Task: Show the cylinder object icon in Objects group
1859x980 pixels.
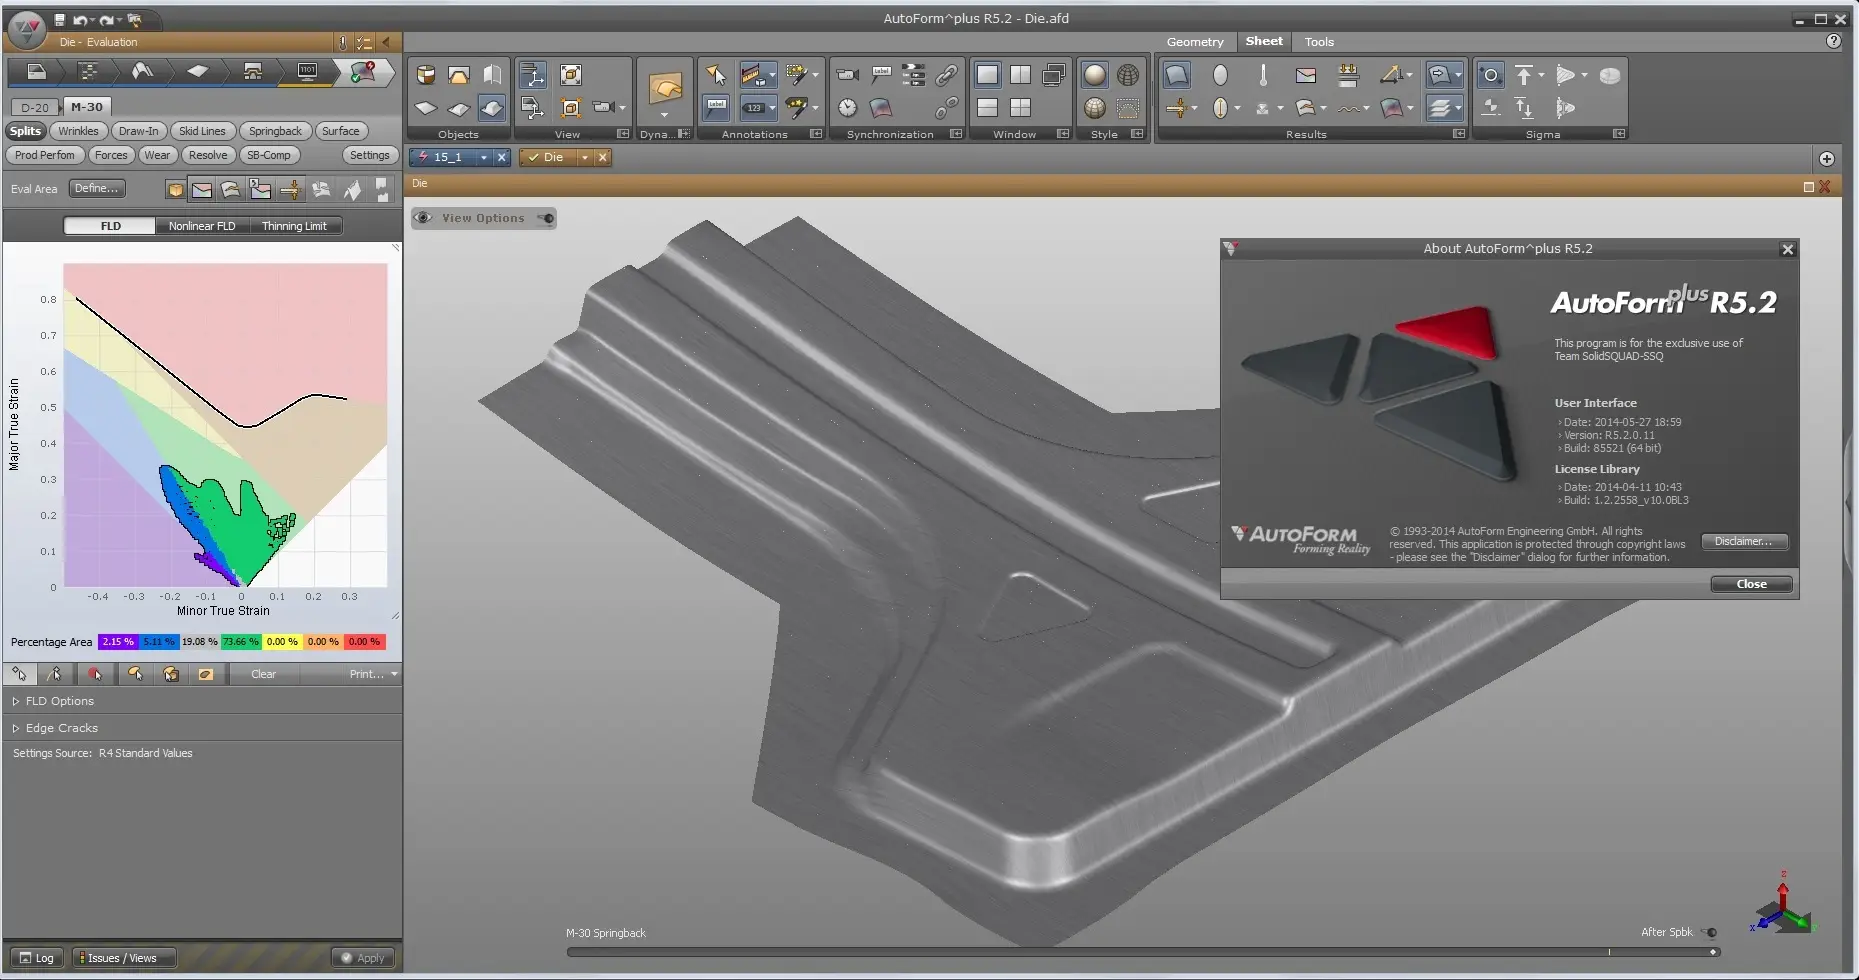Action: pos(426,75)
